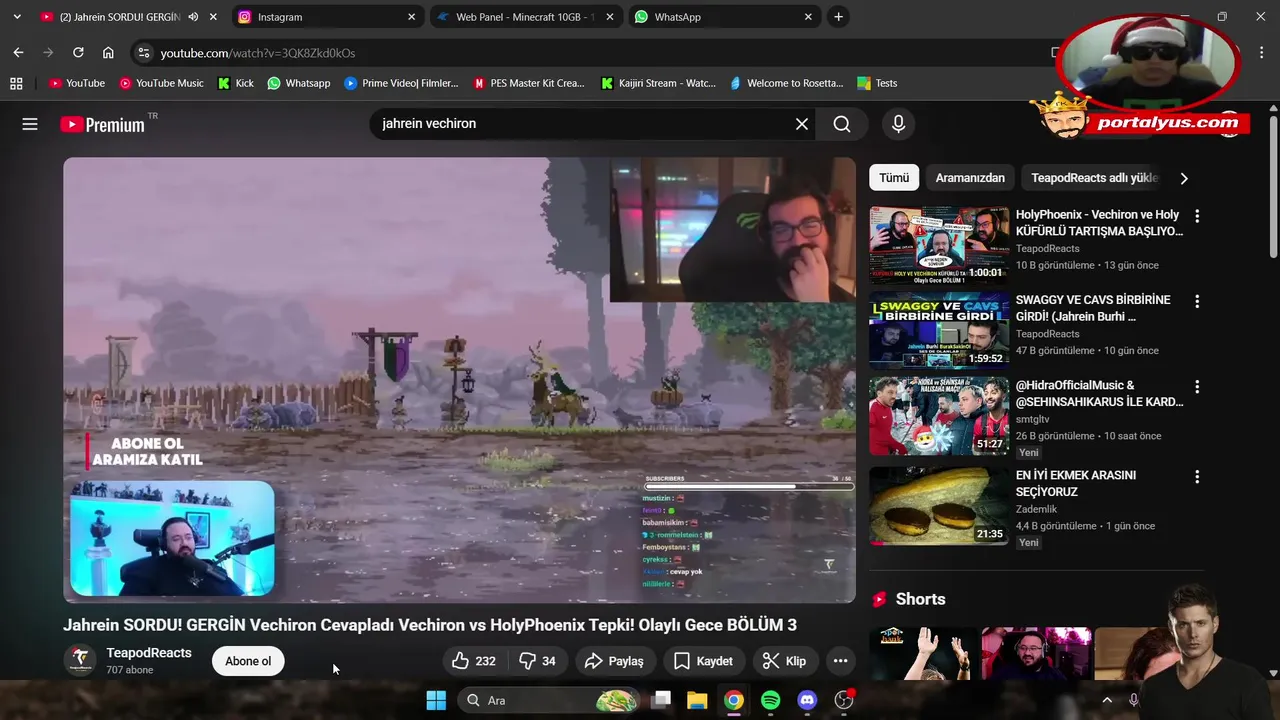
Task: Open Kaijiri Stream bookmark
Action: (x=658, y=83)
